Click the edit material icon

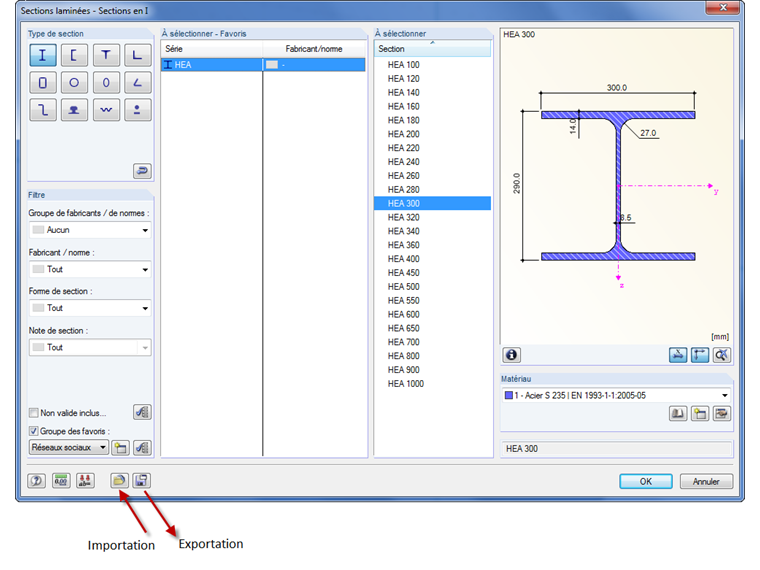(x=722, y=414)
